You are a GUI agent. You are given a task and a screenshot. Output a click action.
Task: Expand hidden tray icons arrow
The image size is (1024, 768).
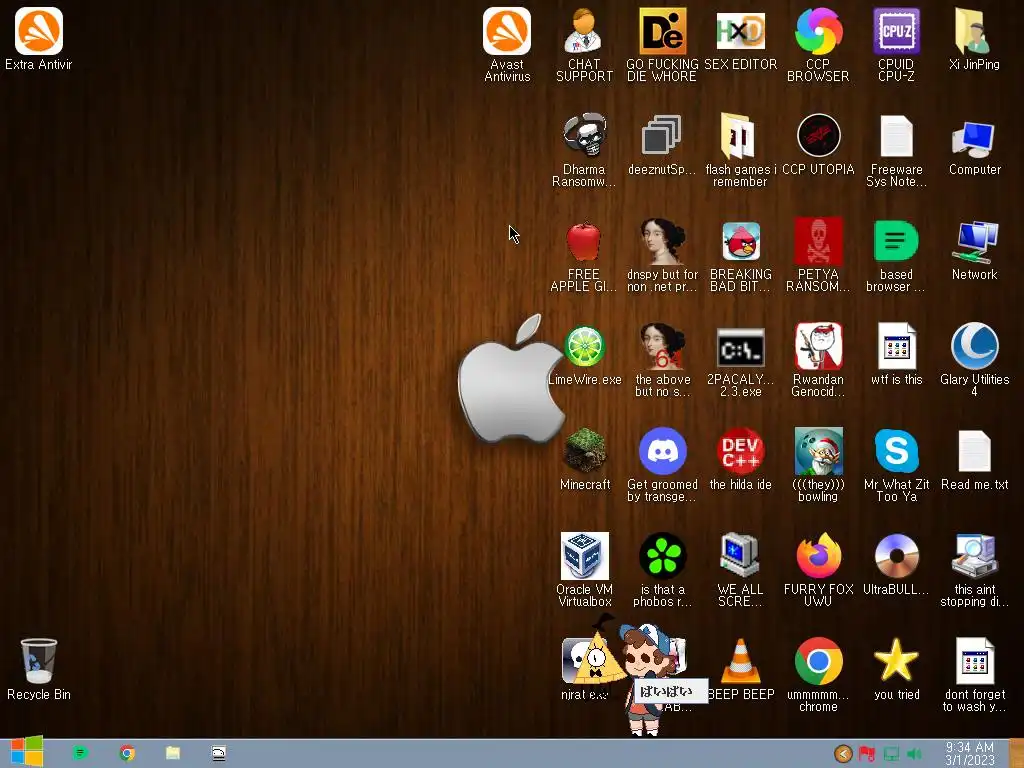[843, 754]
